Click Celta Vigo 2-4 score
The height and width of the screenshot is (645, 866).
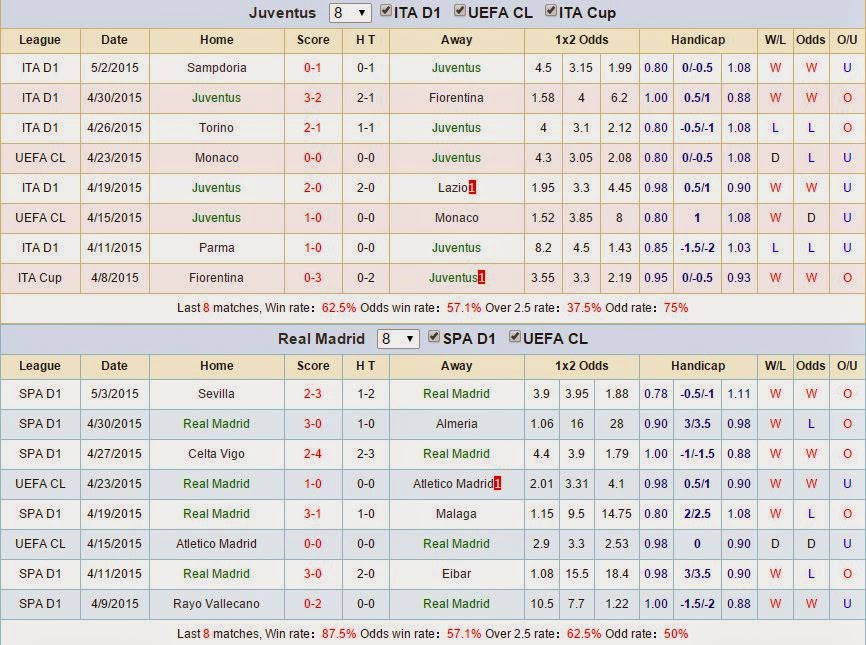(x=313, y=454)
